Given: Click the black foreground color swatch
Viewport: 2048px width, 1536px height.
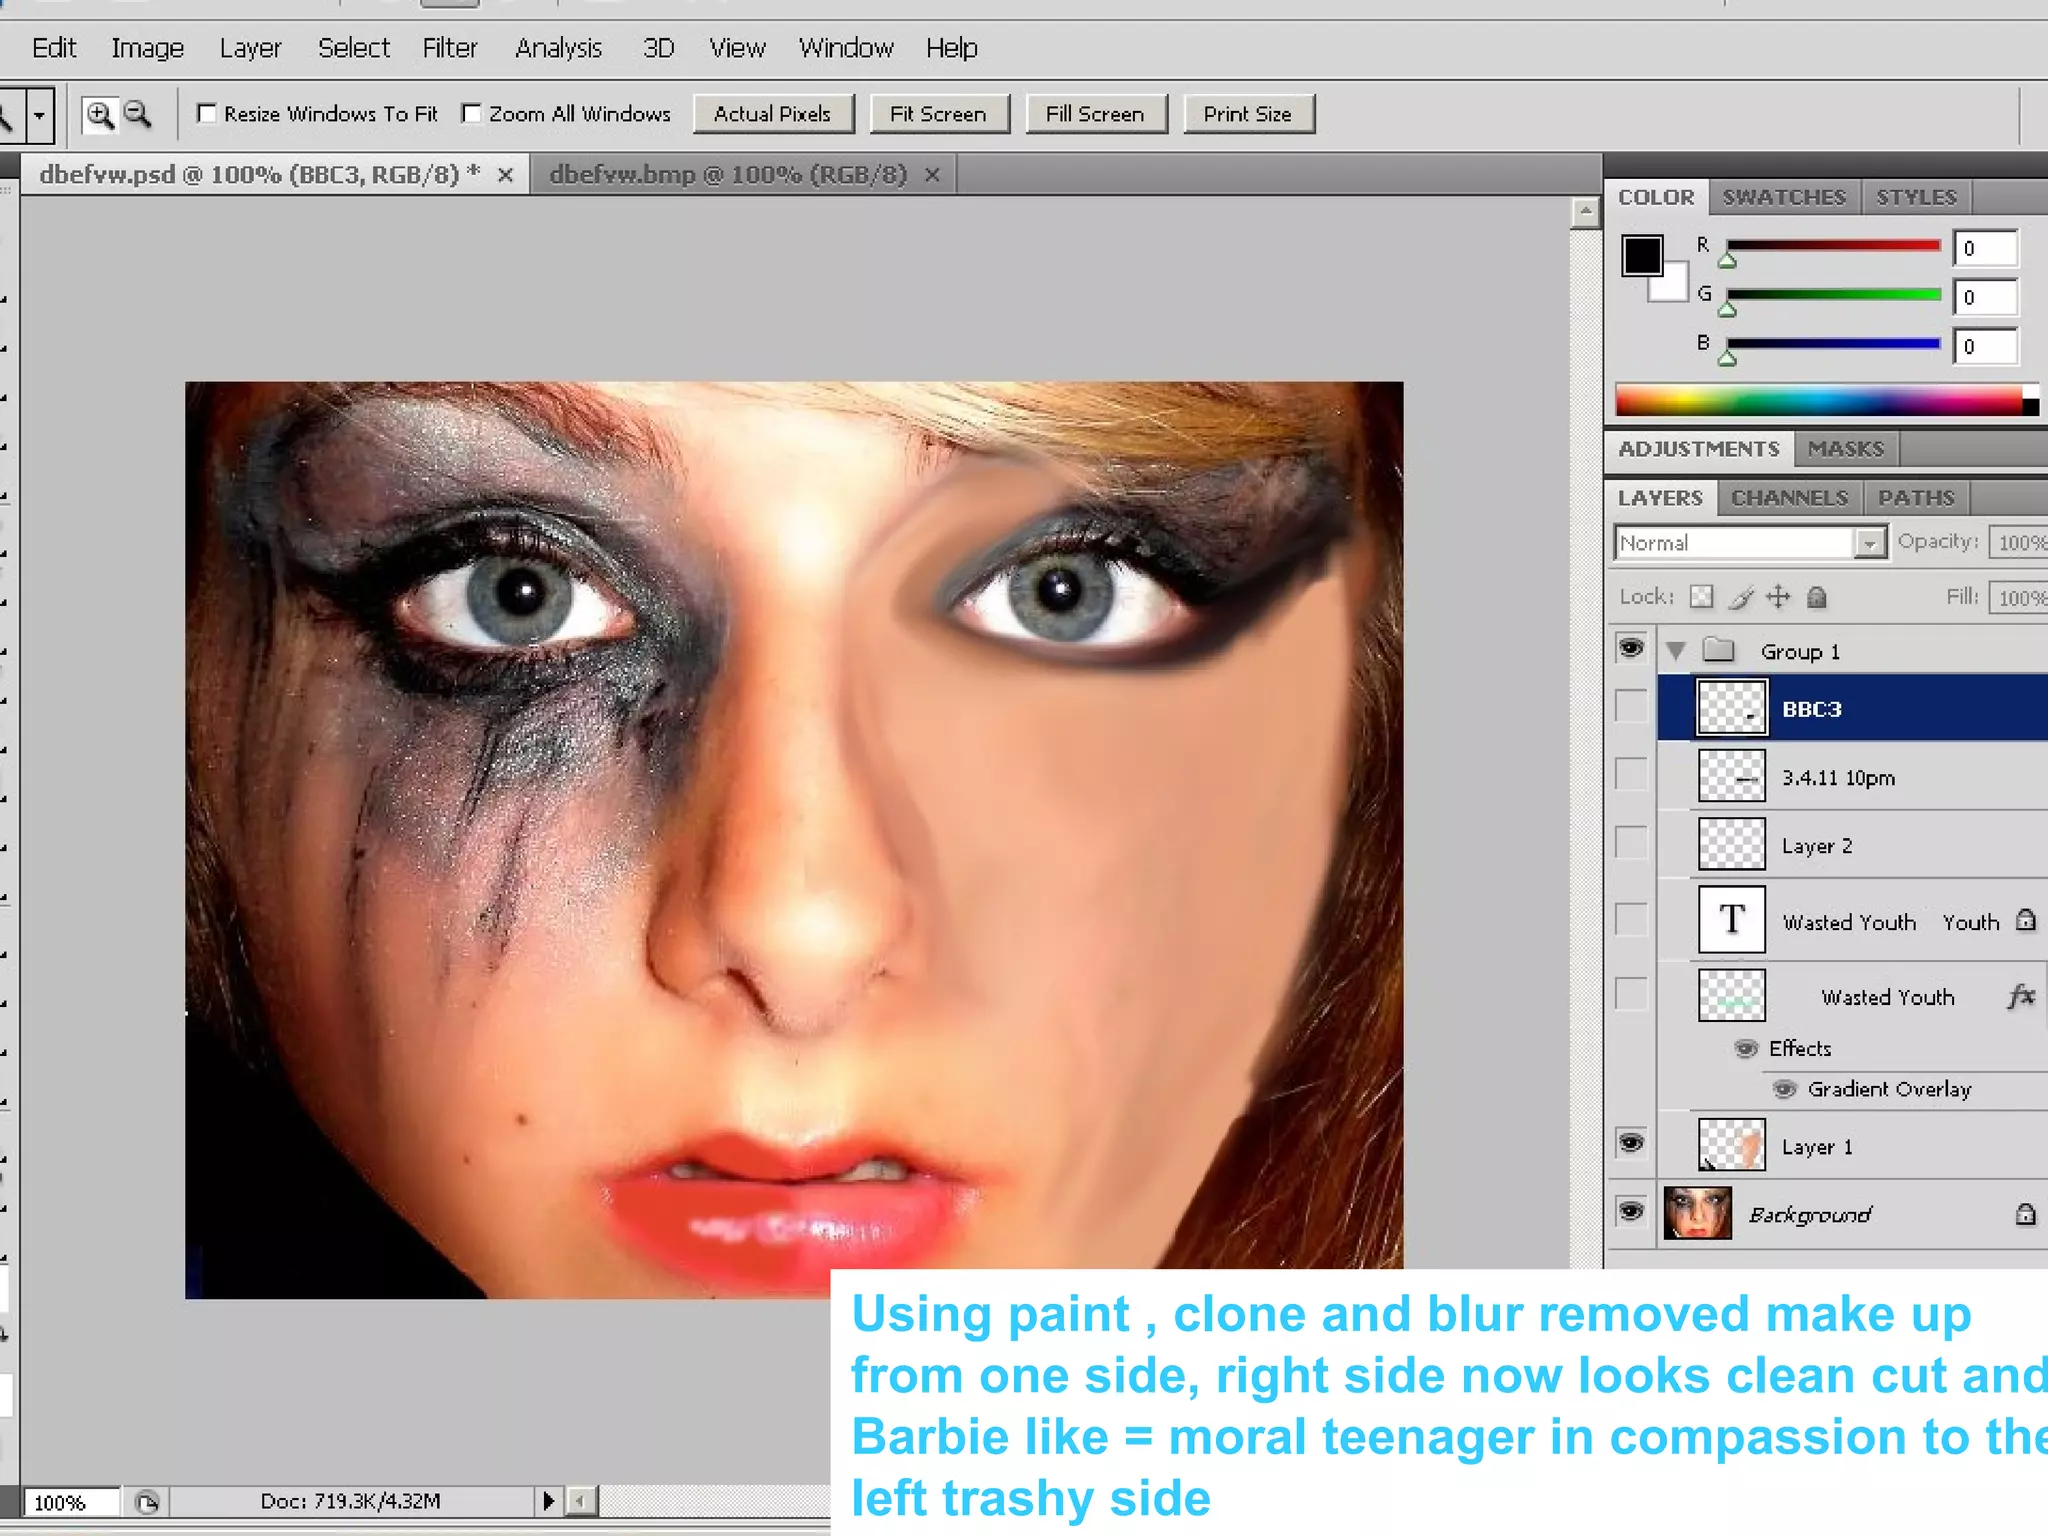Looking at the screenshot, I should pos(1642,256).
